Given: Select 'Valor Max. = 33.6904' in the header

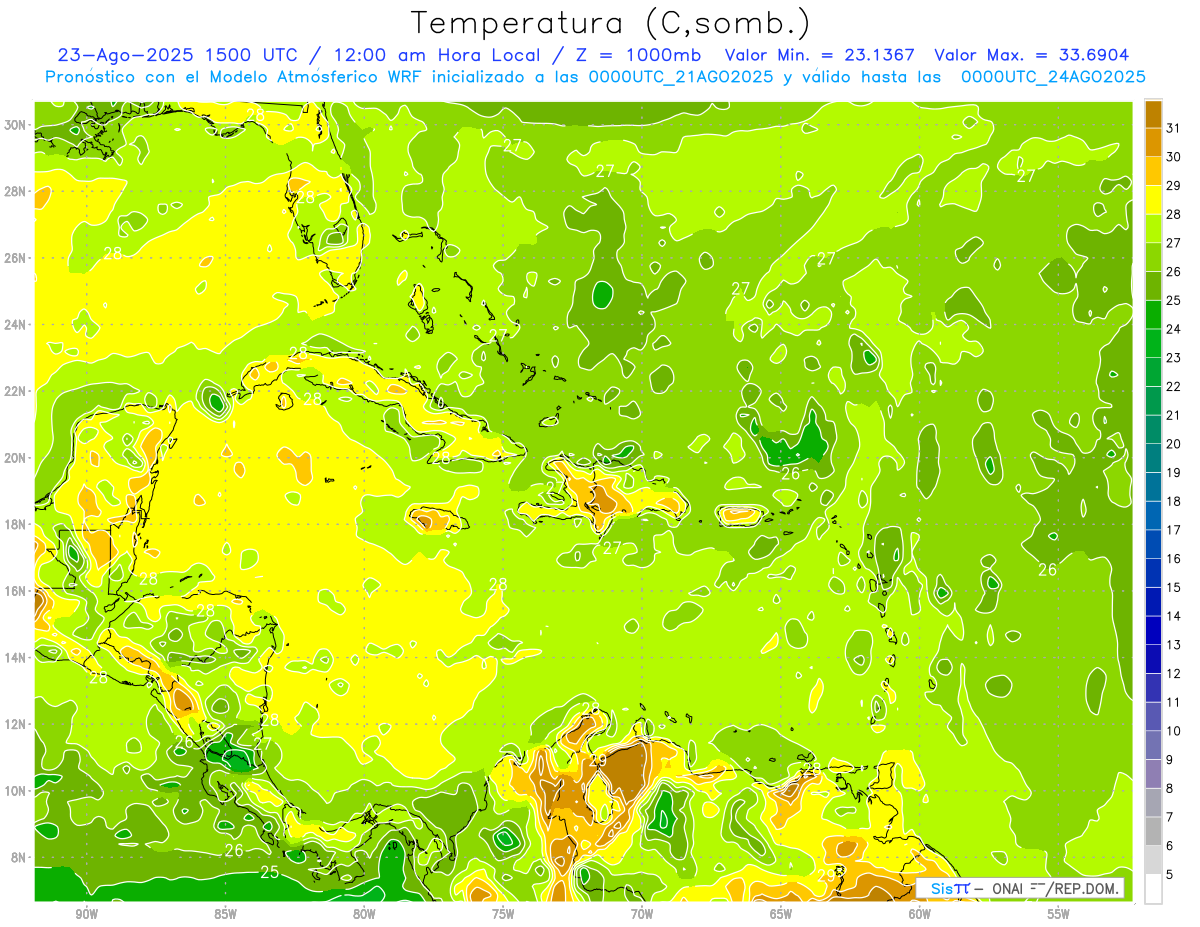Looking at the screenshot, I should [1032, 55].
